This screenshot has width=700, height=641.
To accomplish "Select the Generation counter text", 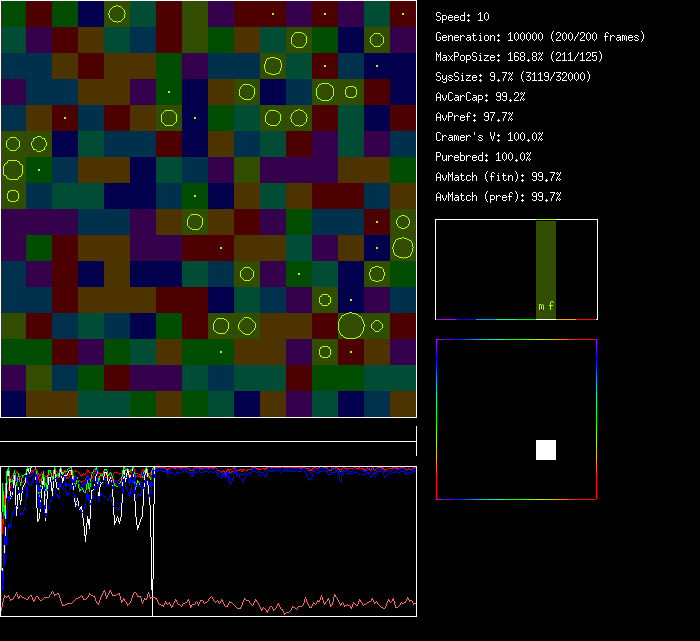I will pos(540,37).
